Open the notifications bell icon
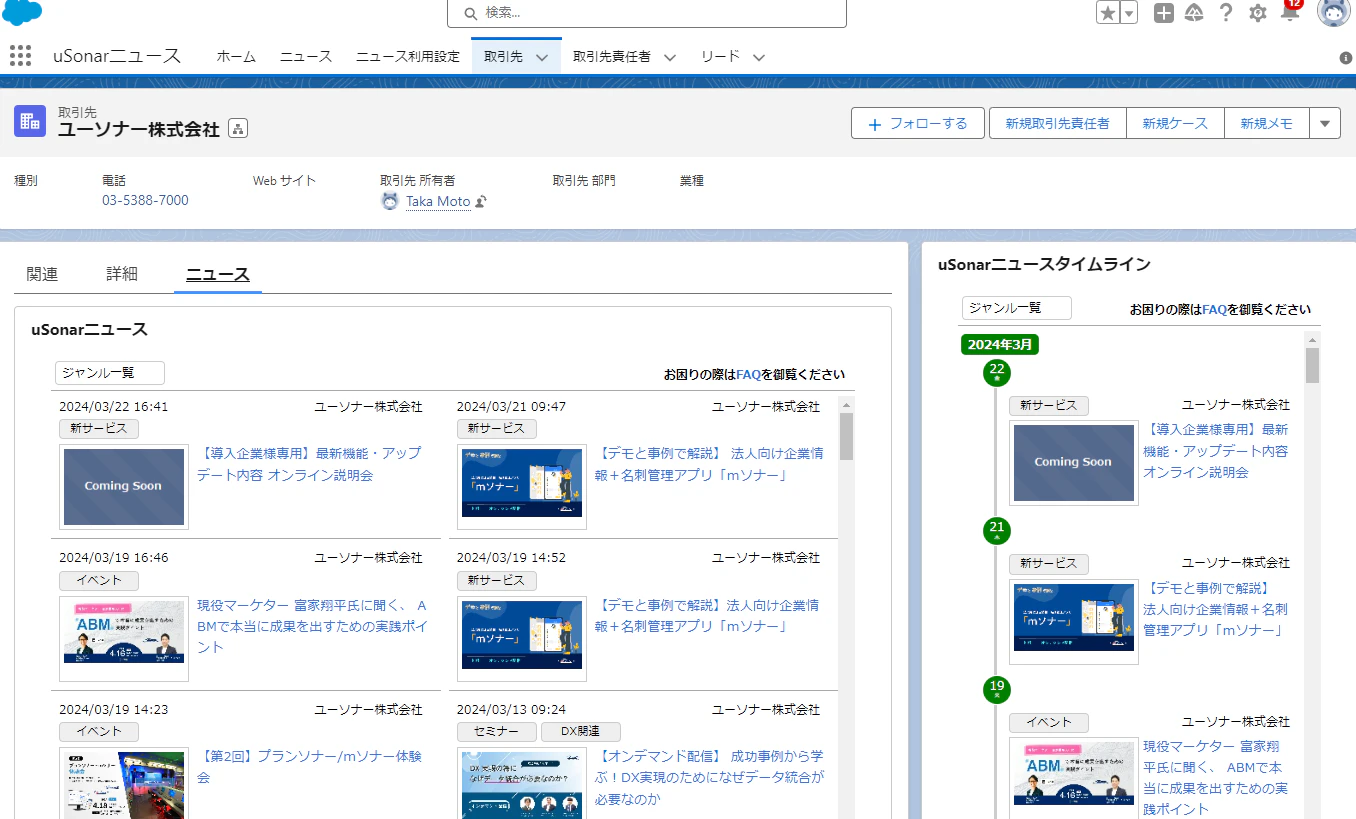This screenshot has width=1356, height=819. point(1290,12)
